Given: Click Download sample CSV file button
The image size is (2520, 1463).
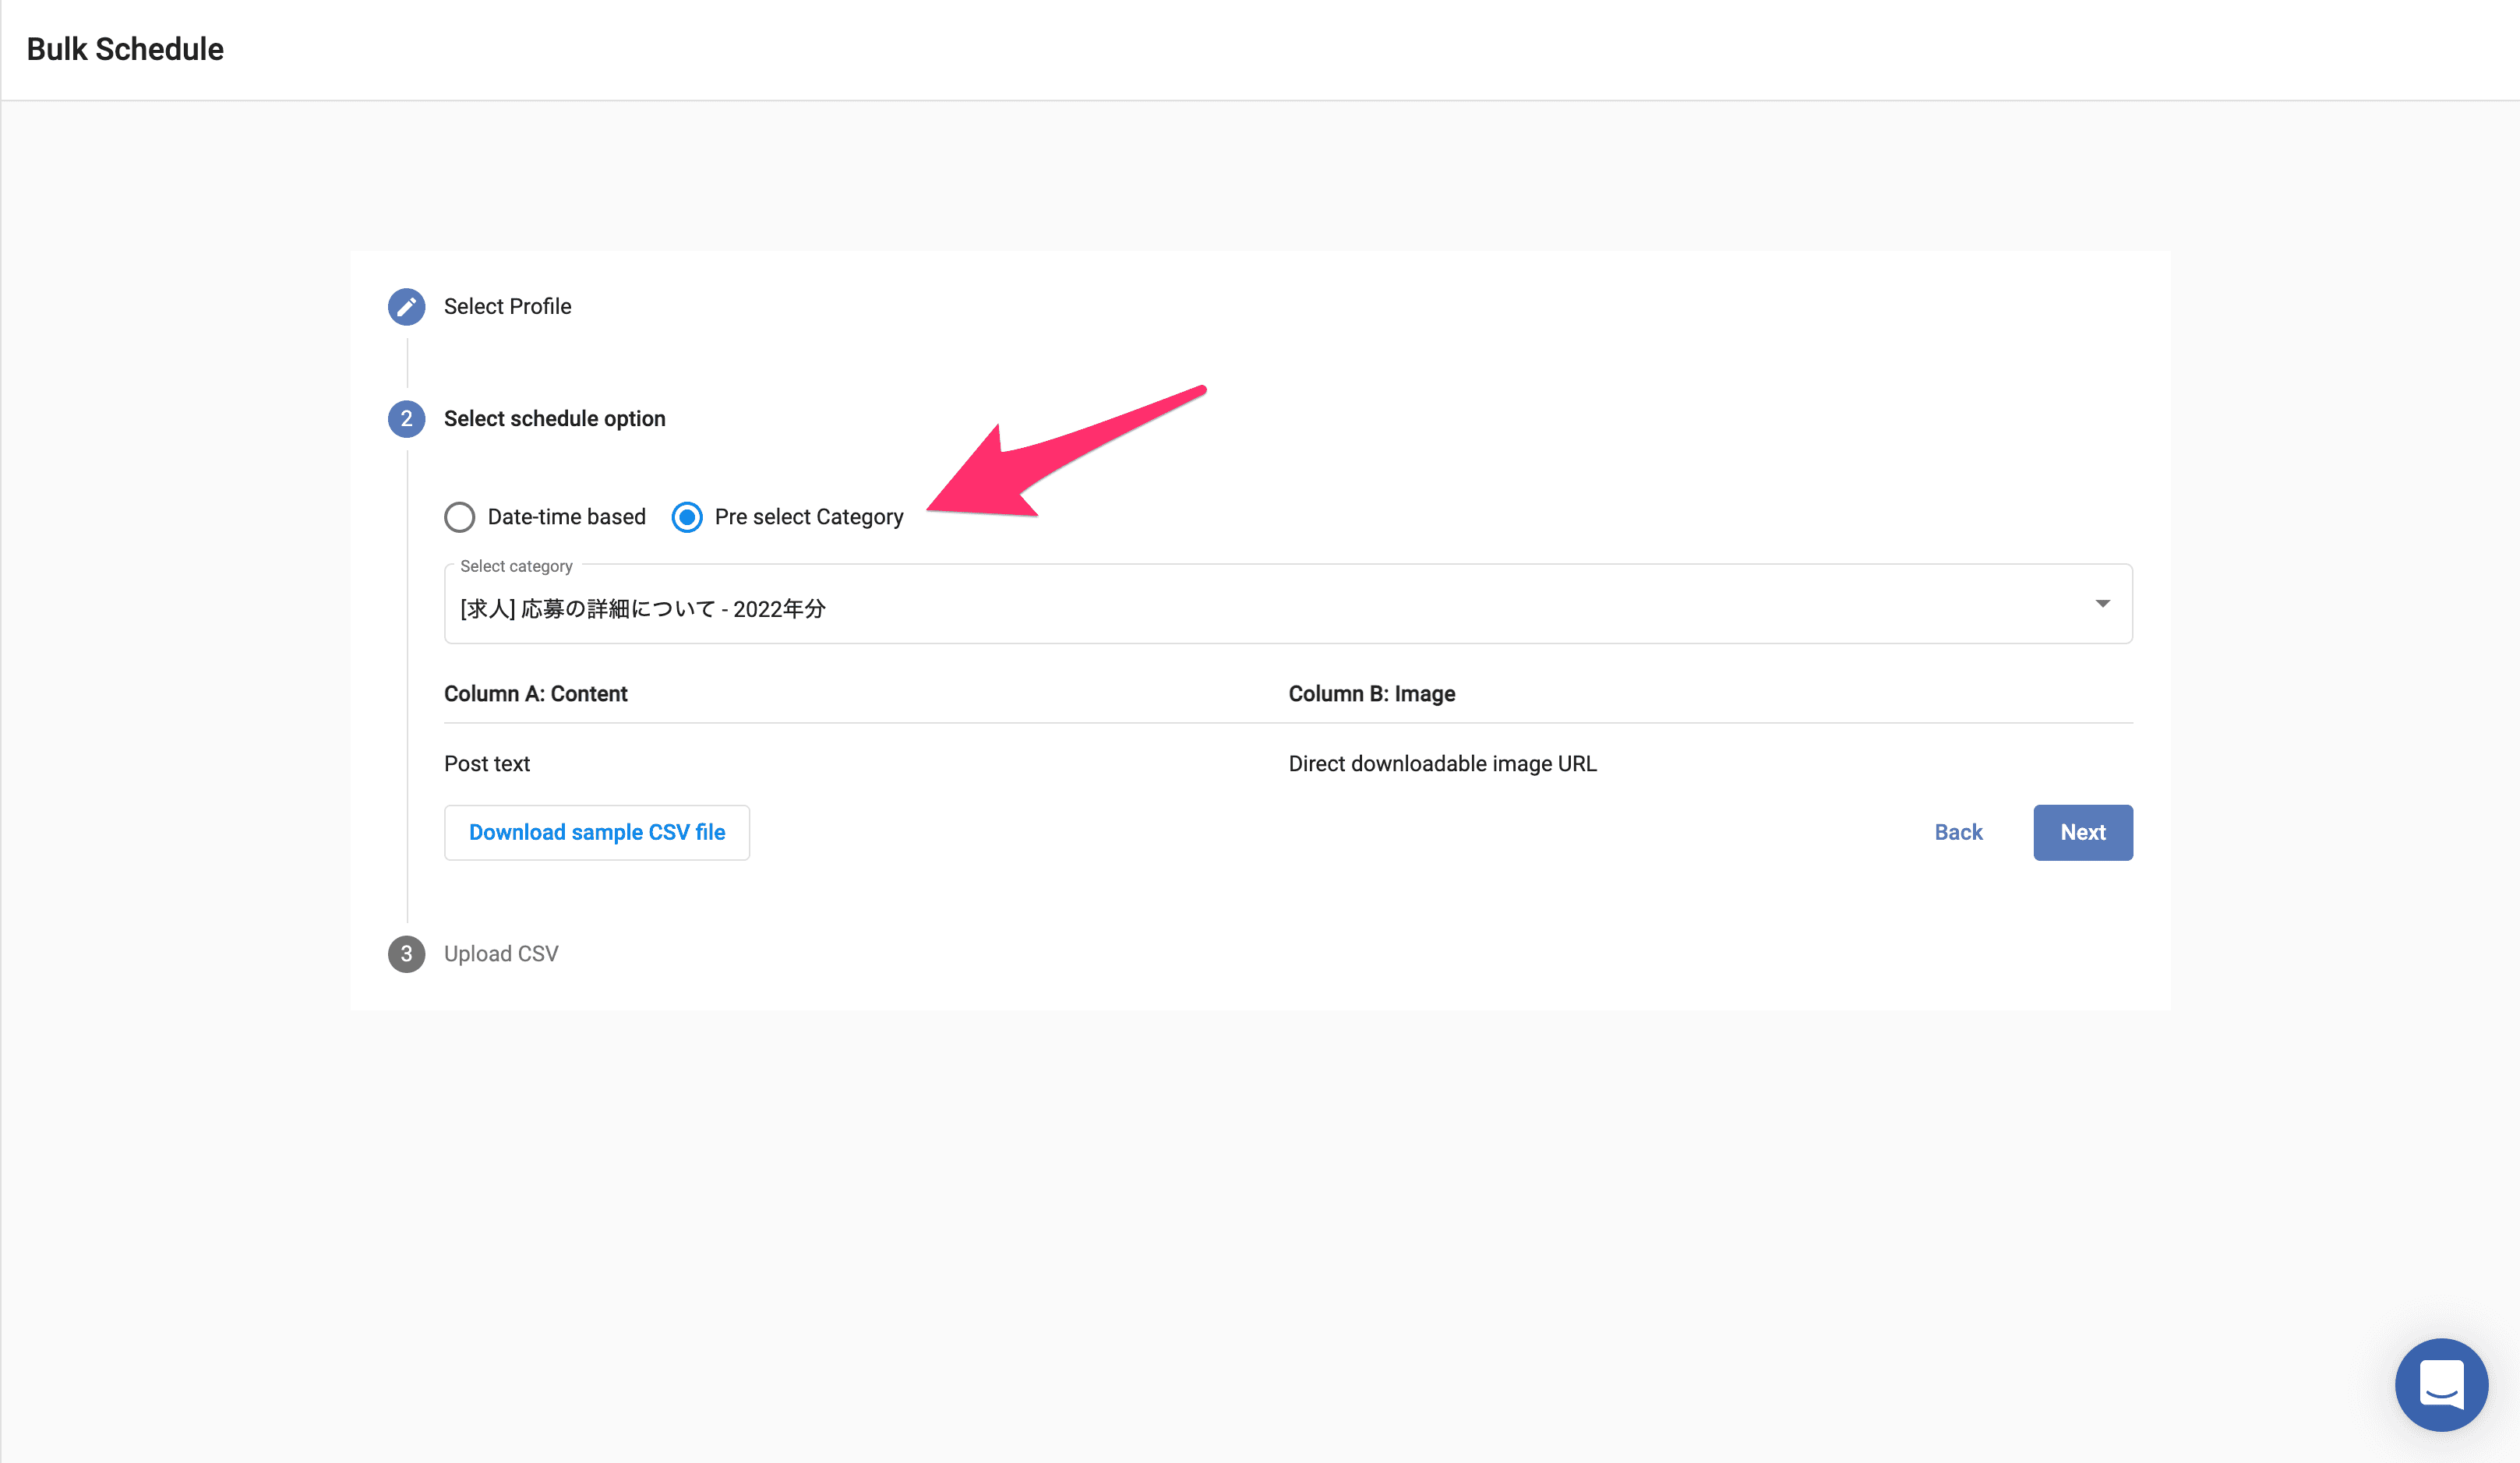Looking at the screenshot, I should click(597, 832).
